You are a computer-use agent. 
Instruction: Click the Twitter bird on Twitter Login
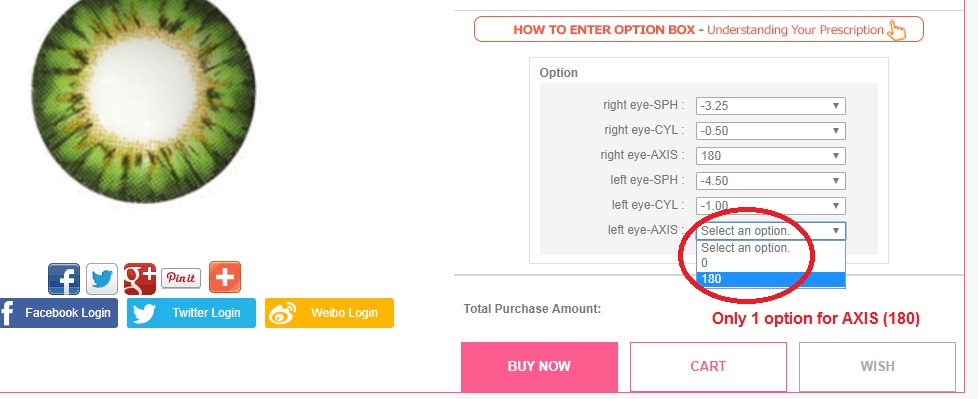tap(144, 313)
